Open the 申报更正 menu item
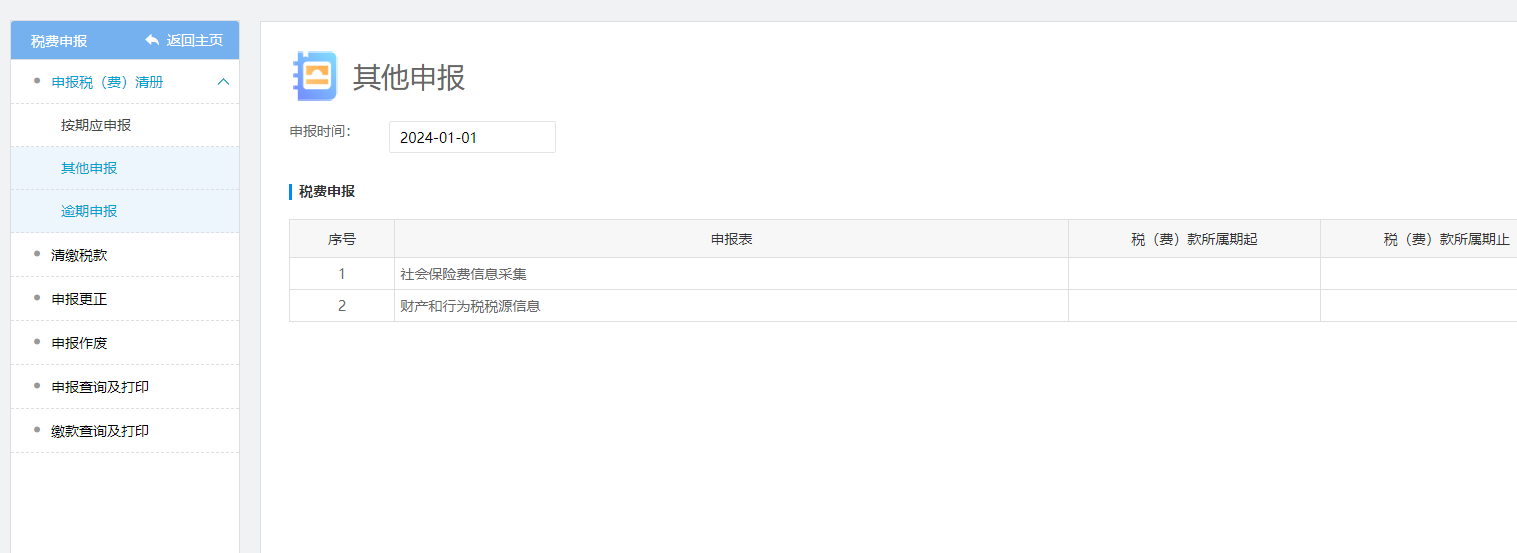This screenshot has height=553, width=1517. point(79,299)
